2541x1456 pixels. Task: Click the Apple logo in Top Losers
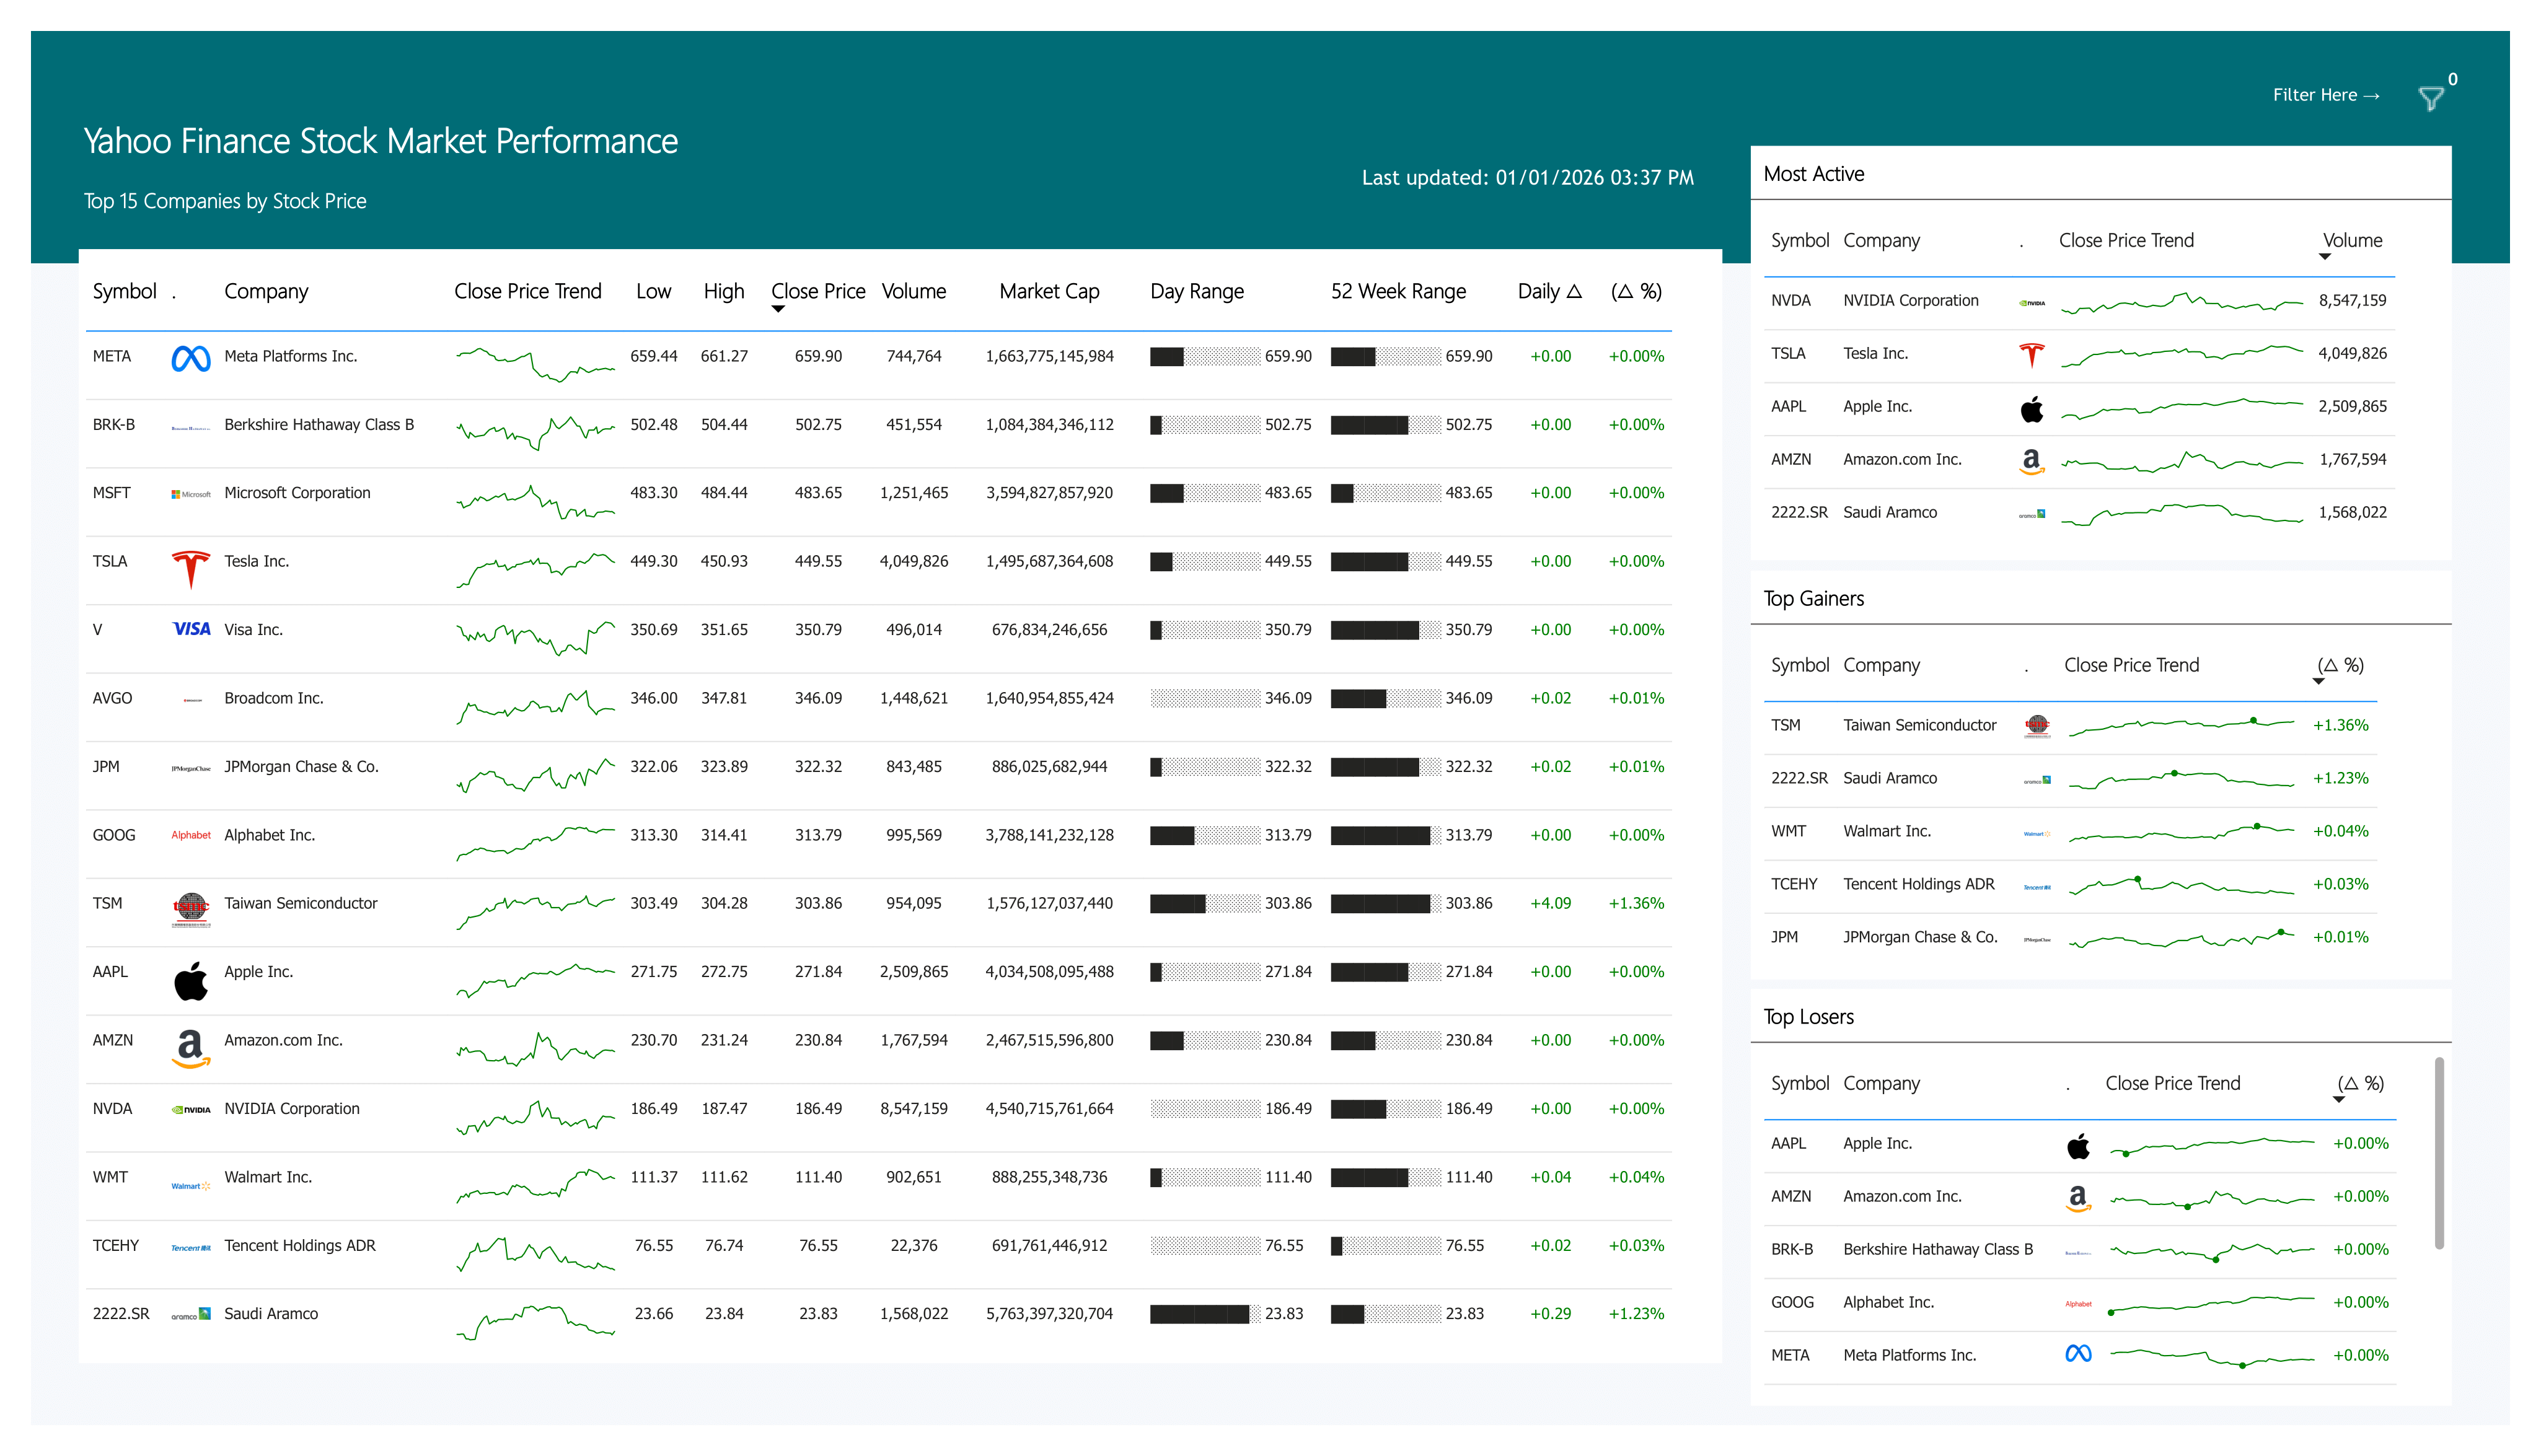click(2078, 1146)
